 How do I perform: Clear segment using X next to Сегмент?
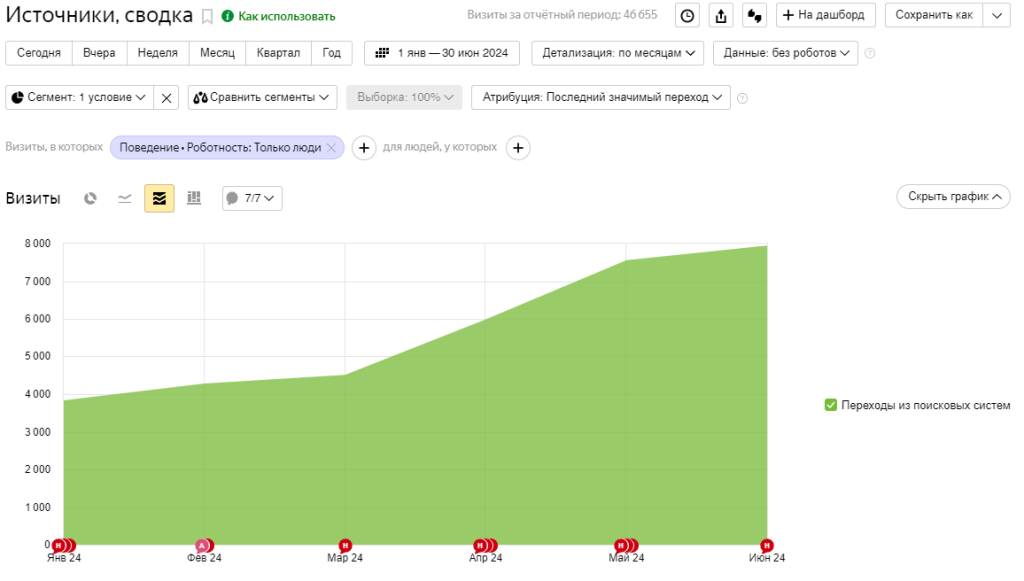pos(167,98)
